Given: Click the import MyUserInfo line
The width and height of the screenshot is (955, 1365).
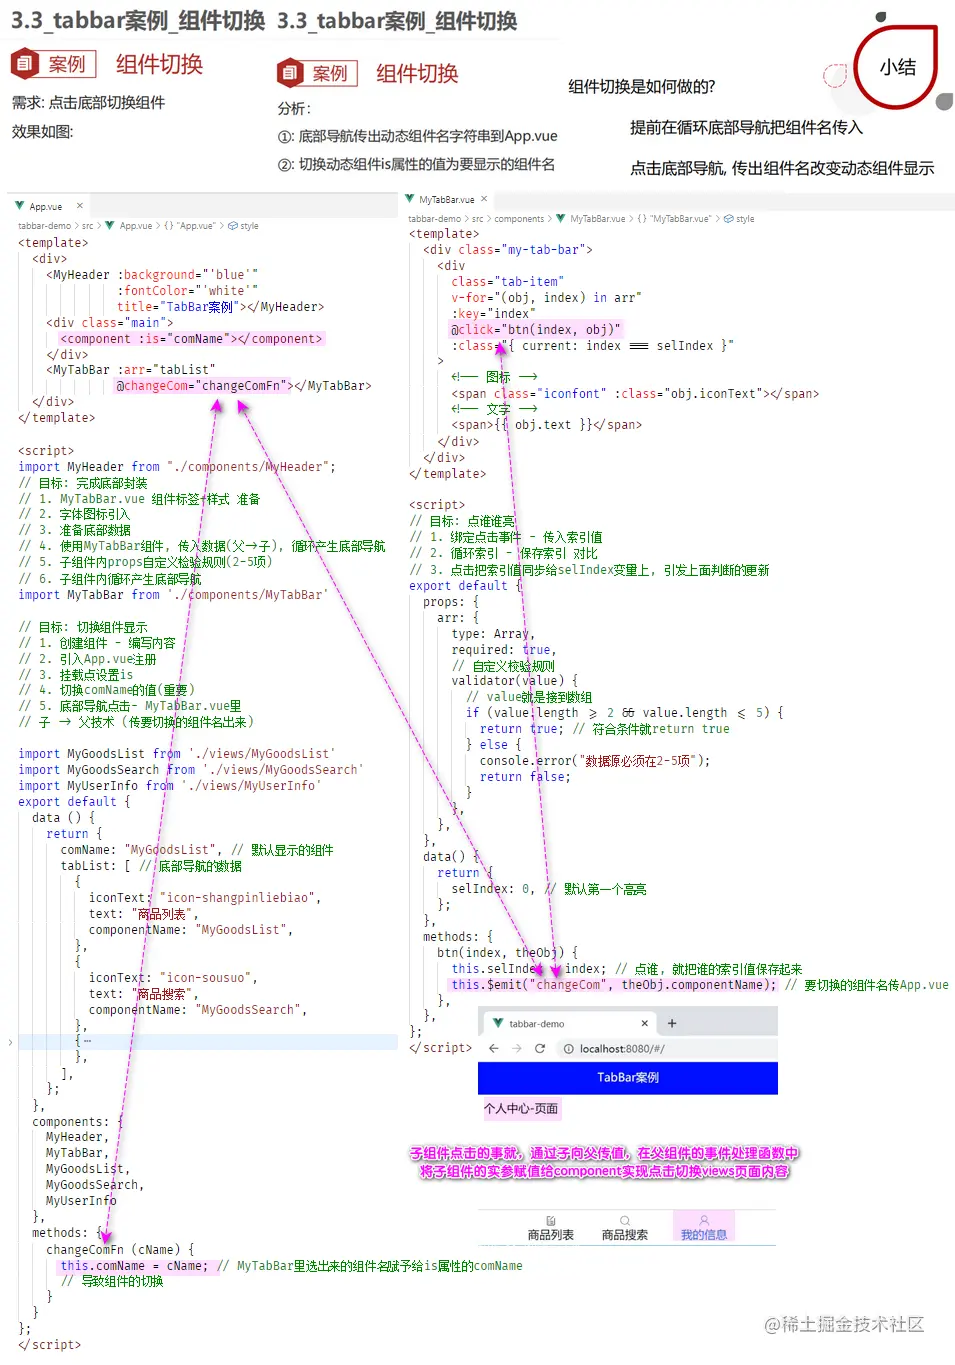Looking at the screenshot, I should 169,785.
